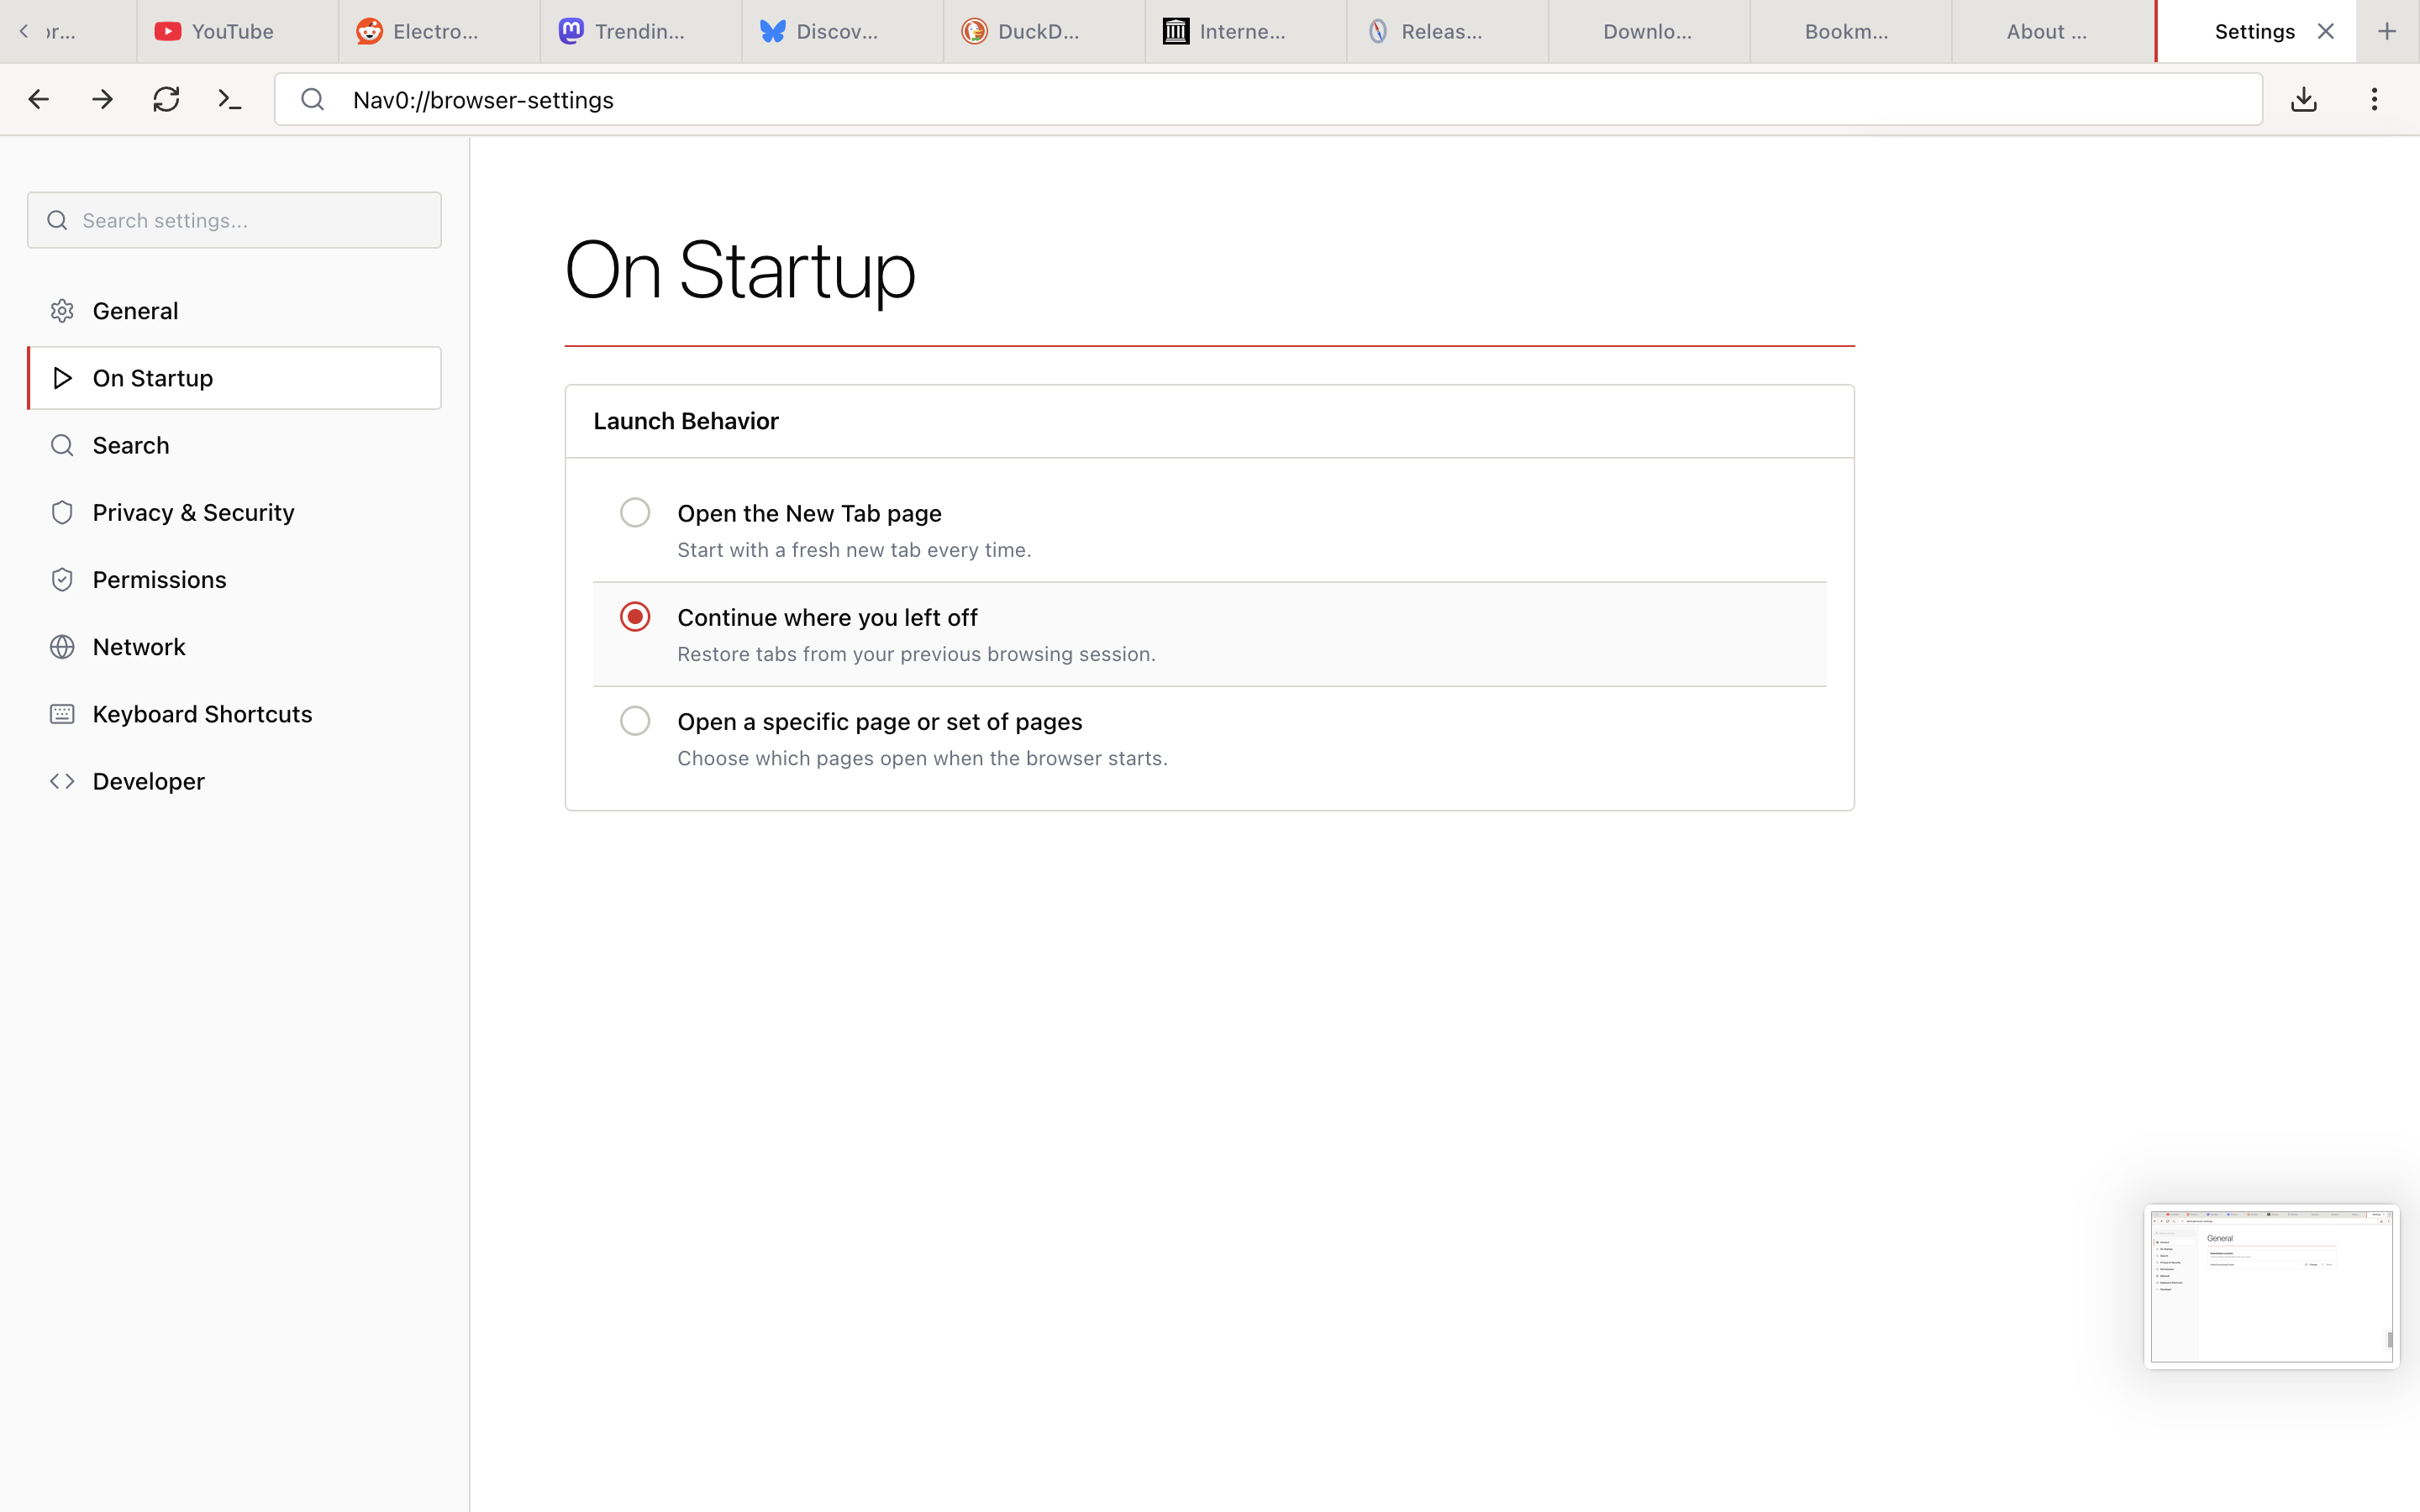This screenshot has width=2420, height=1512.
Task: Open the downloads icon in toolbar
Action: 2304,99
